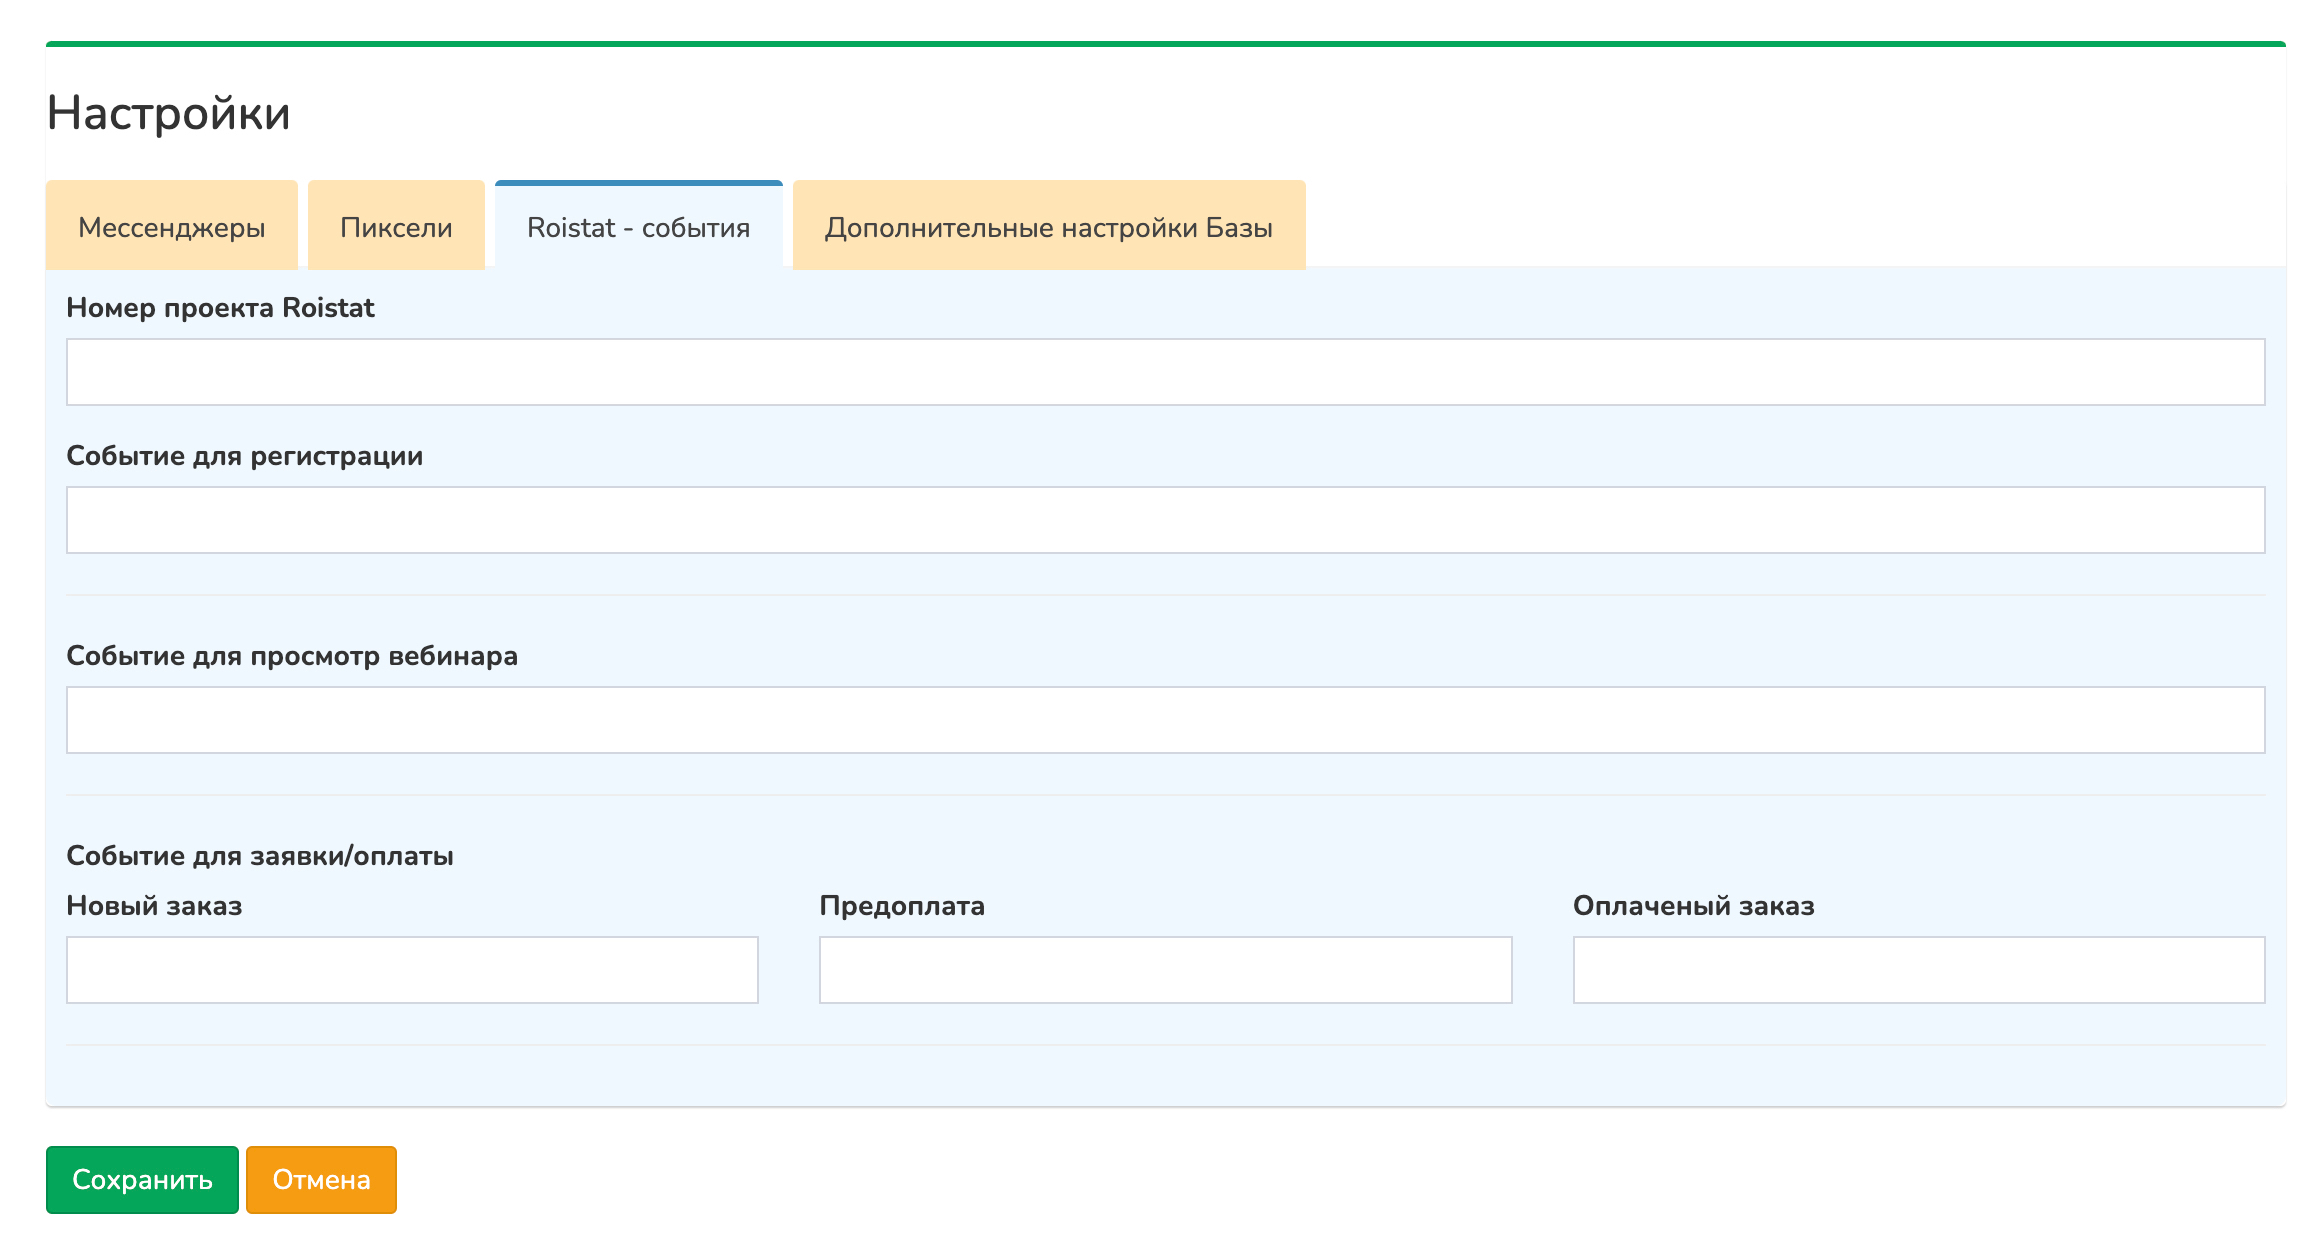Click the Событие для заявки/оплаты section title

(259, 856)
